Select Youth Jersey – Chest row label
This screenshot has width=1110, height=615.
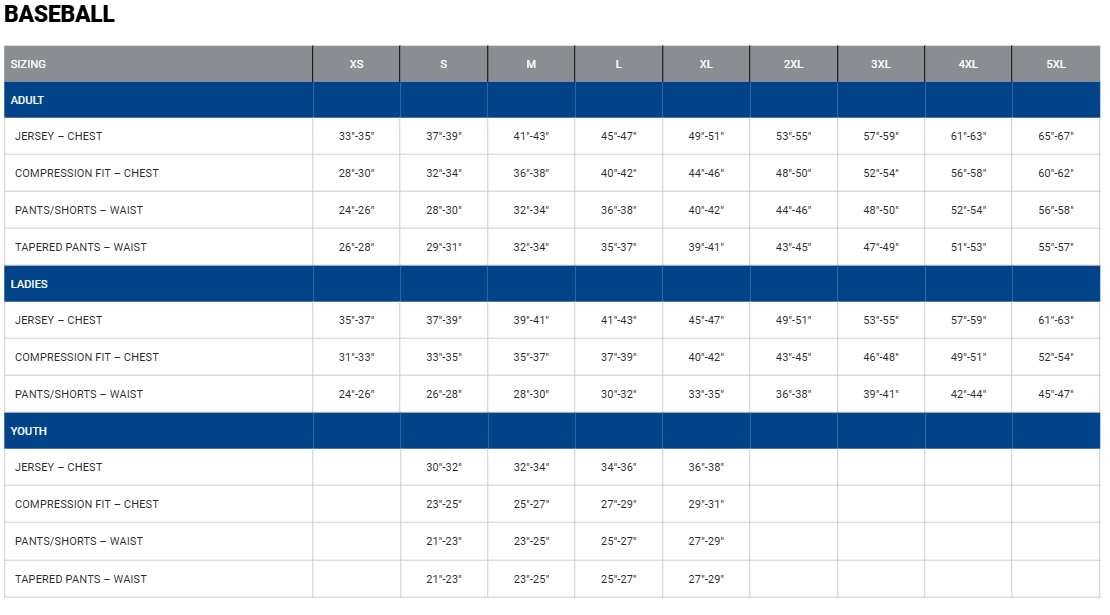pos(59,467)
